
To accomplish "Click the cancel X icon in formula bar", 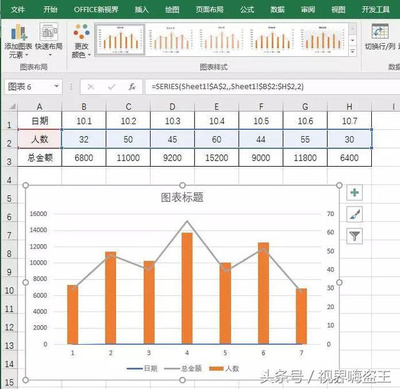I will [x=91, y=87].
